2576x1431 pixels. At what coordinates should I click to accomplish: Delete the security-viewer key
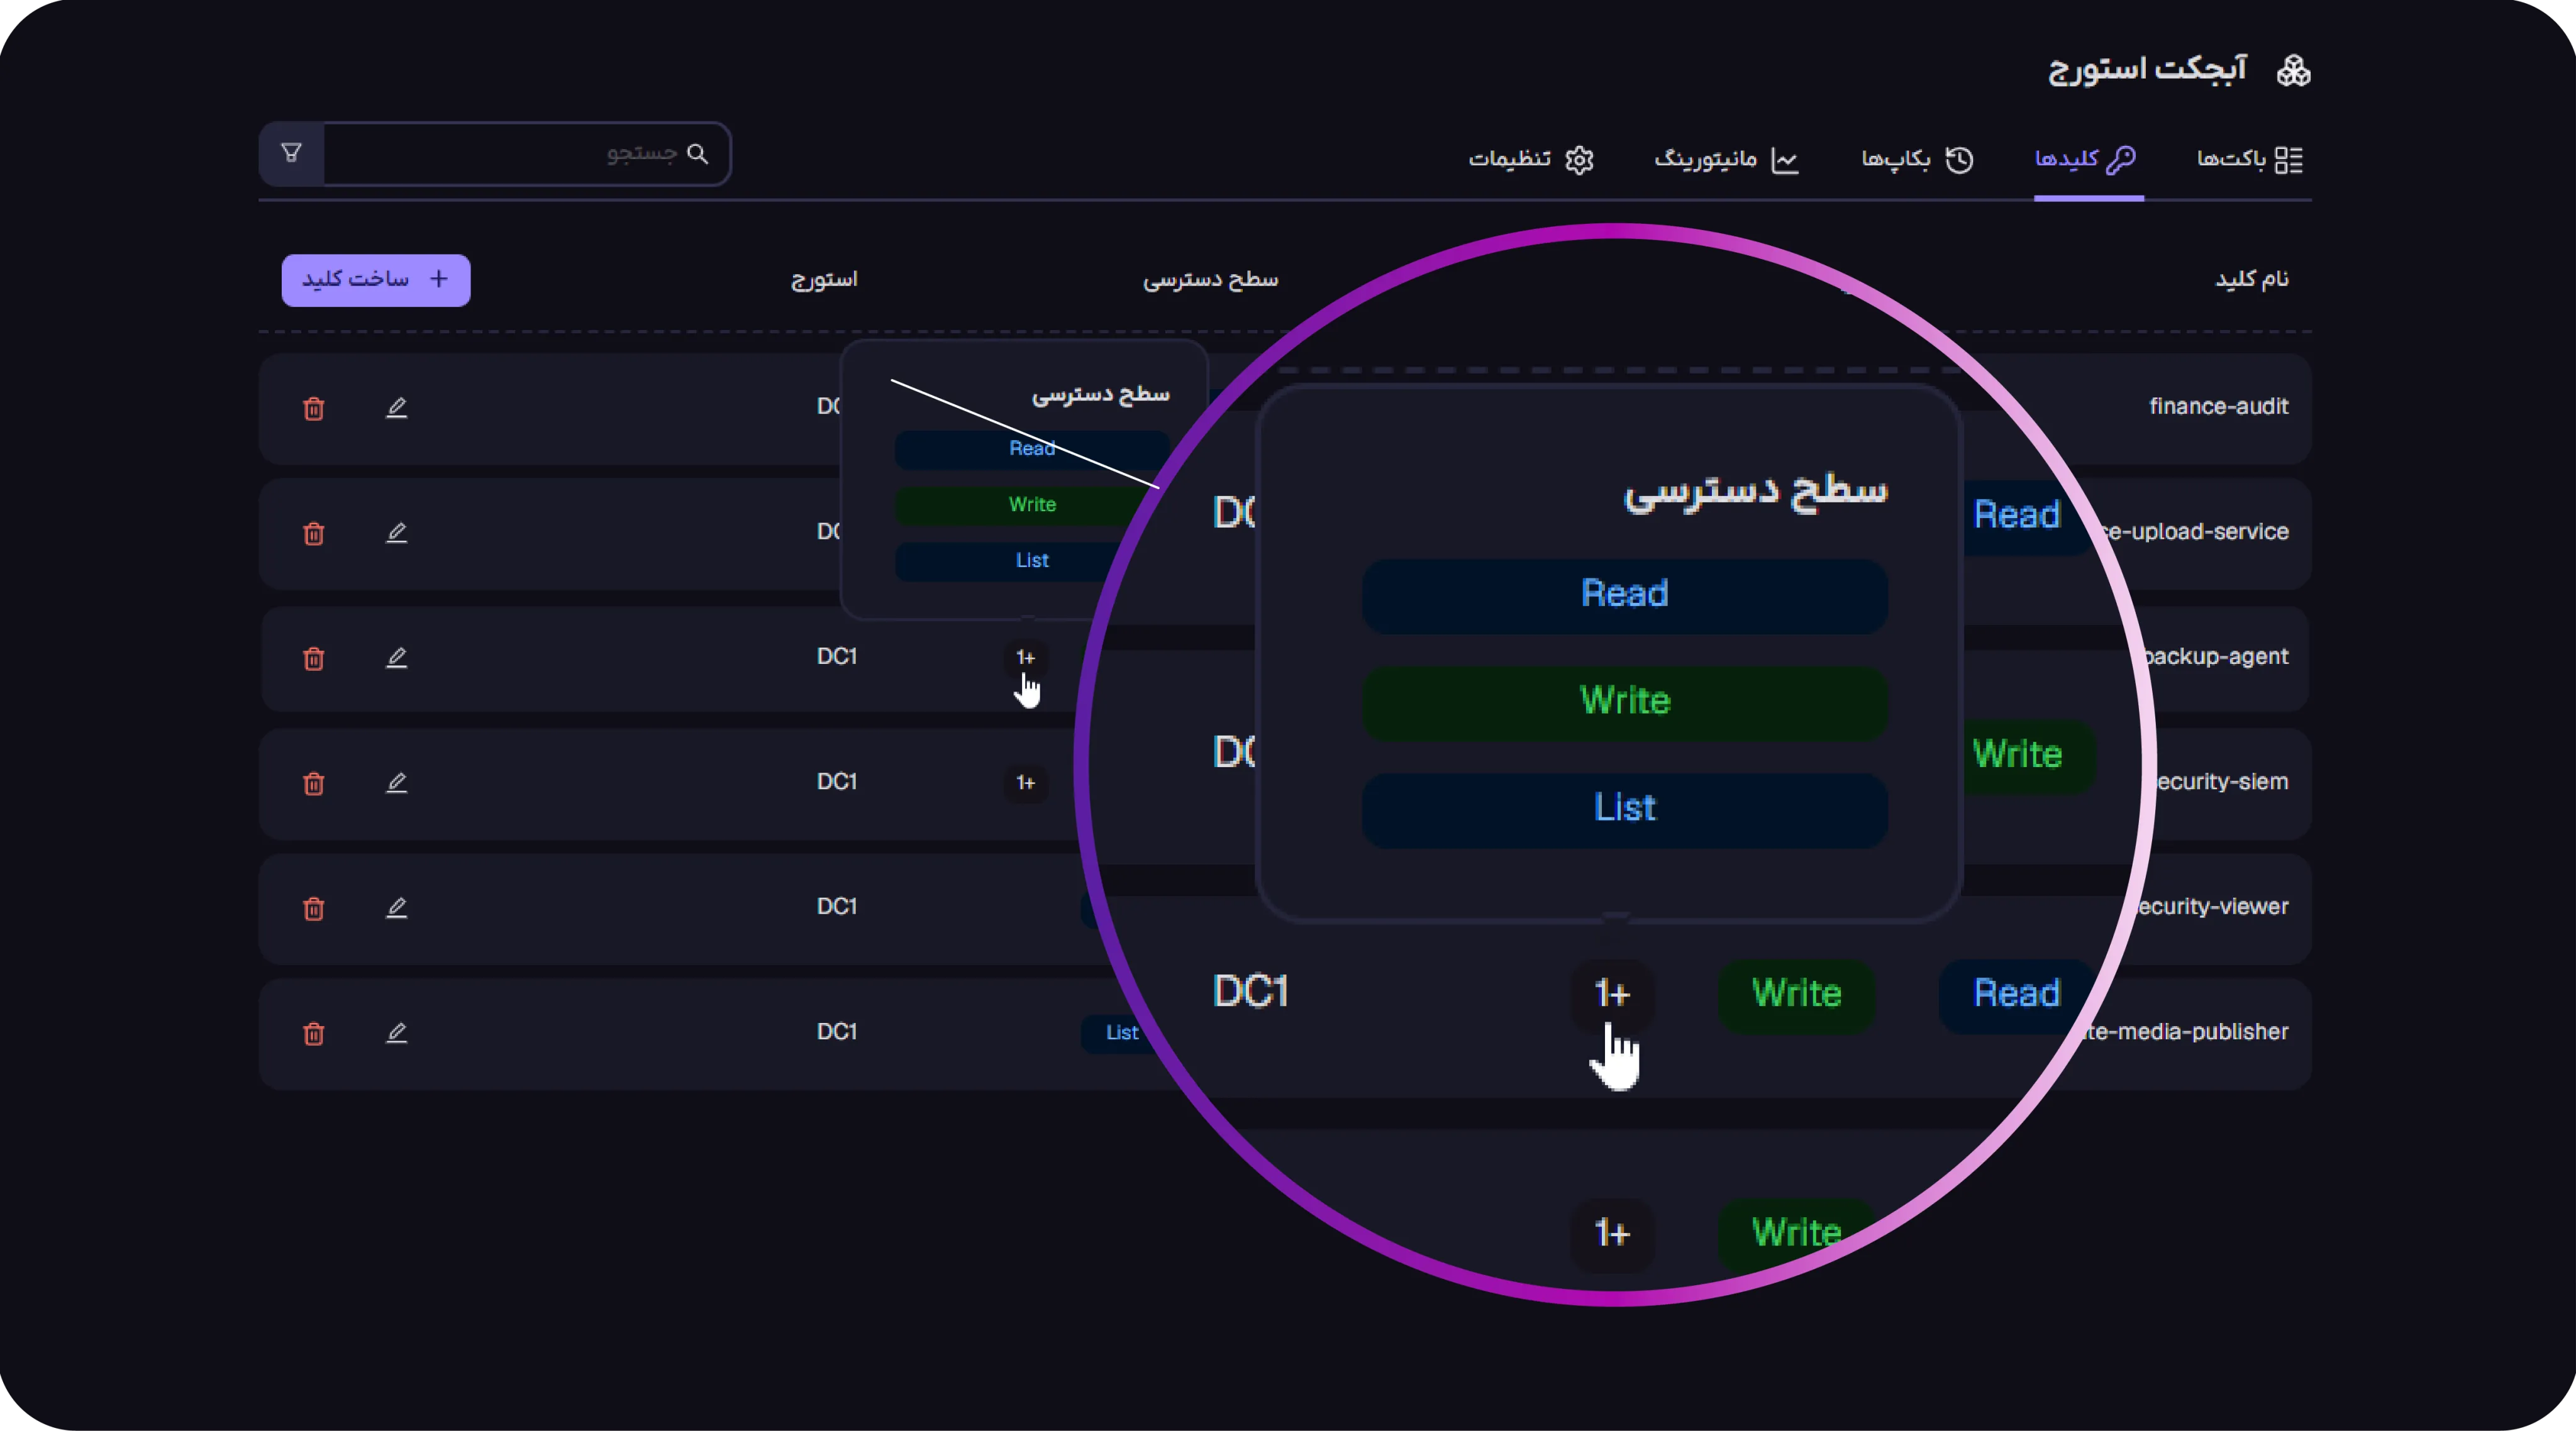[314, 908]
